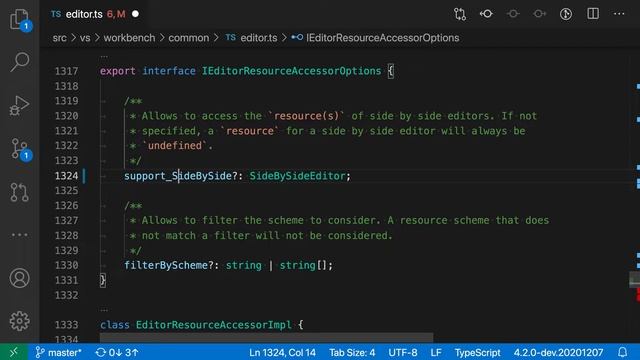Change file encoding UTF-8
This screenshot has height=360, width=640.
[x=403, y=352]
